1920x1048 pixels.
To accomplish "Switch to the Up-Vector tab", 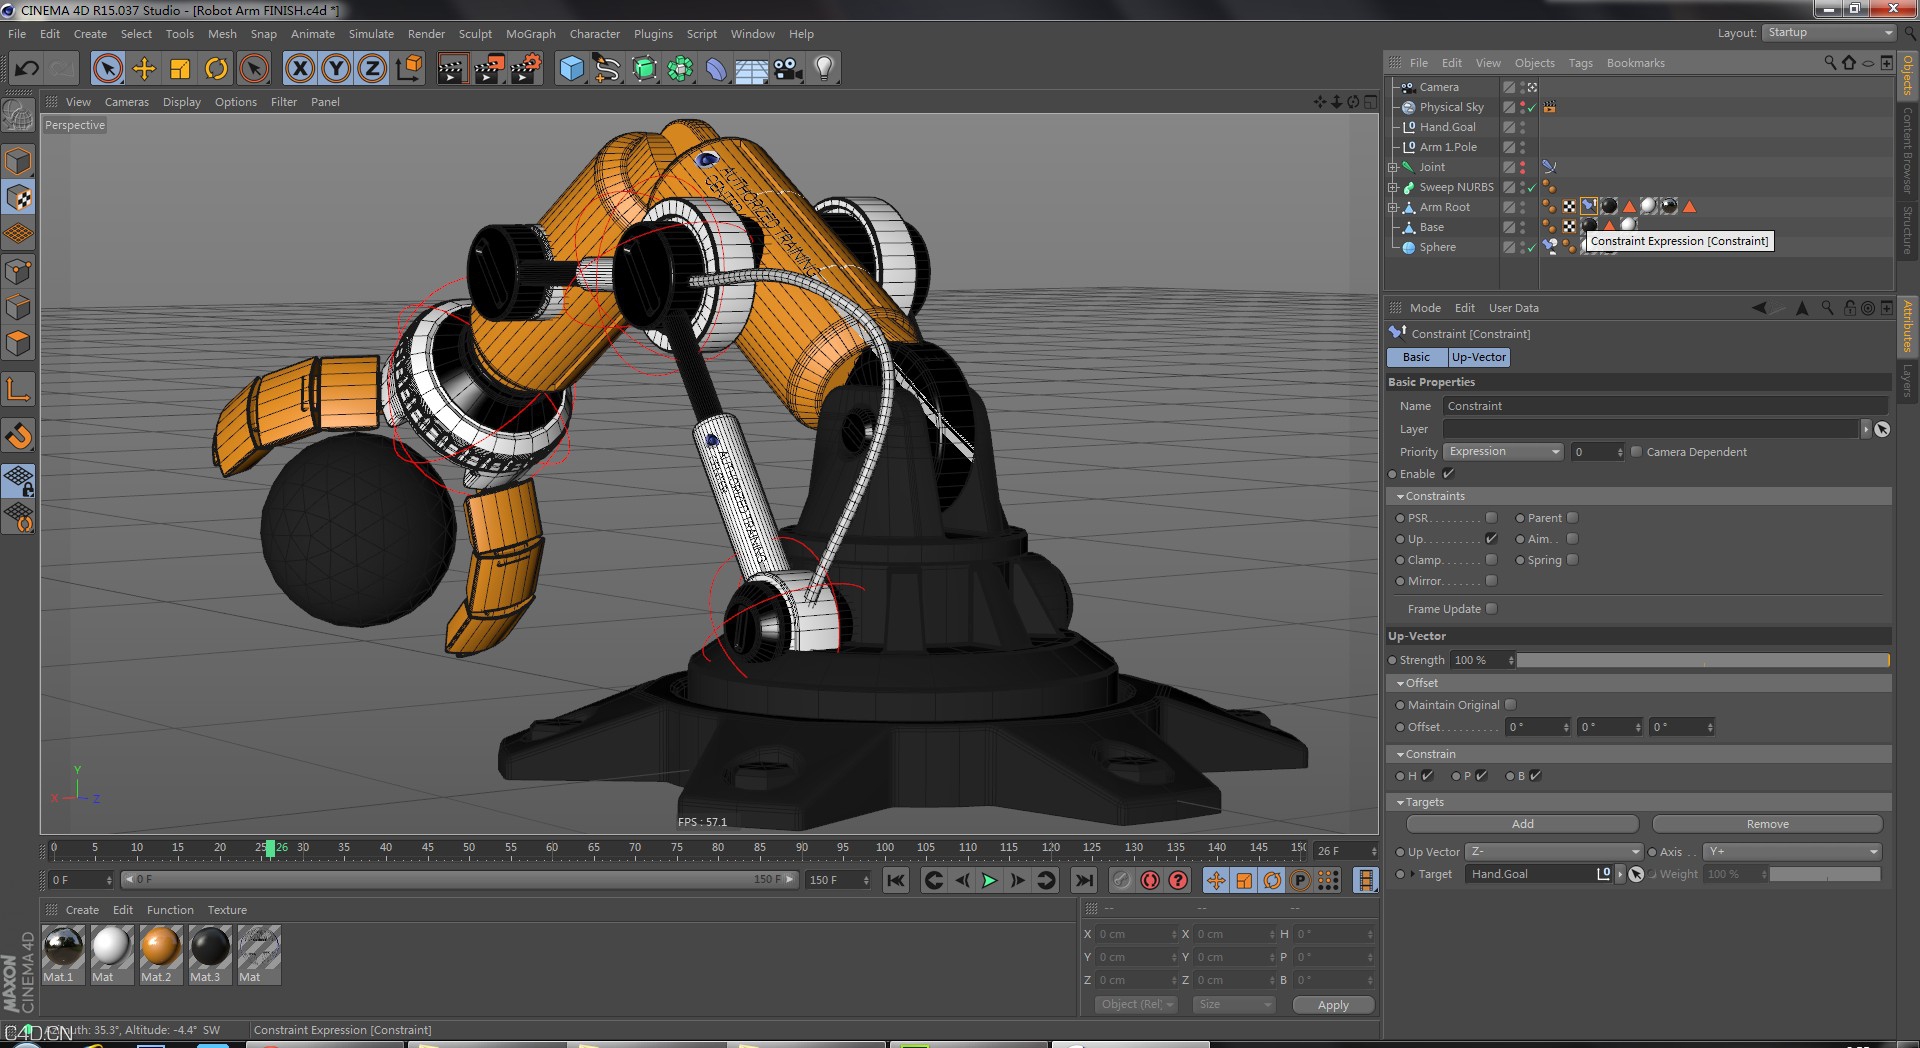I will tap(1478, 357).
